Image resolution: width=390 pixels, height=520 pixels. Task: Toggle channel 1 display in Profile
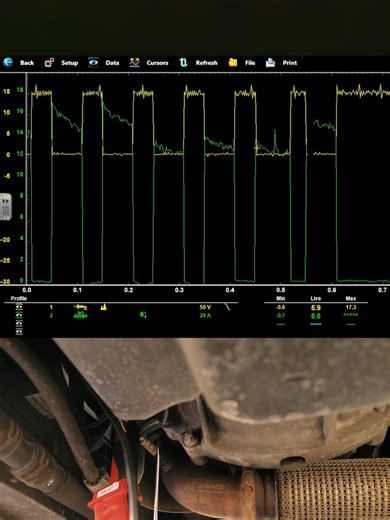19,307
